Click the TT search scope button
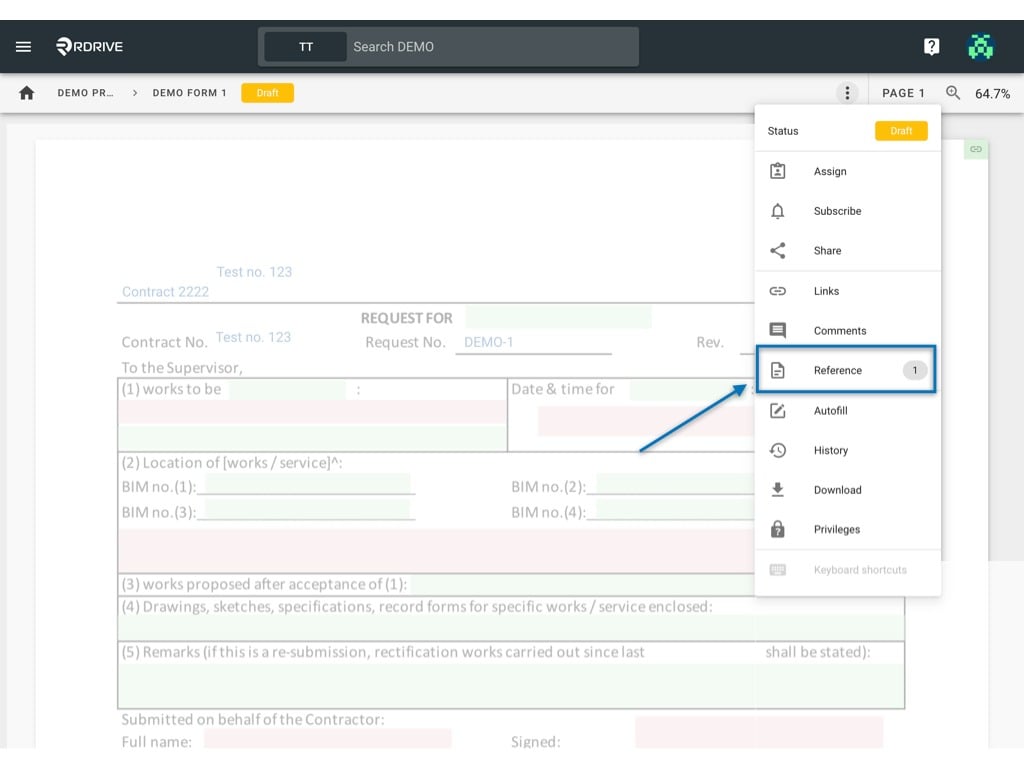This screenshot has width=1024, height=768. [306, 47]
